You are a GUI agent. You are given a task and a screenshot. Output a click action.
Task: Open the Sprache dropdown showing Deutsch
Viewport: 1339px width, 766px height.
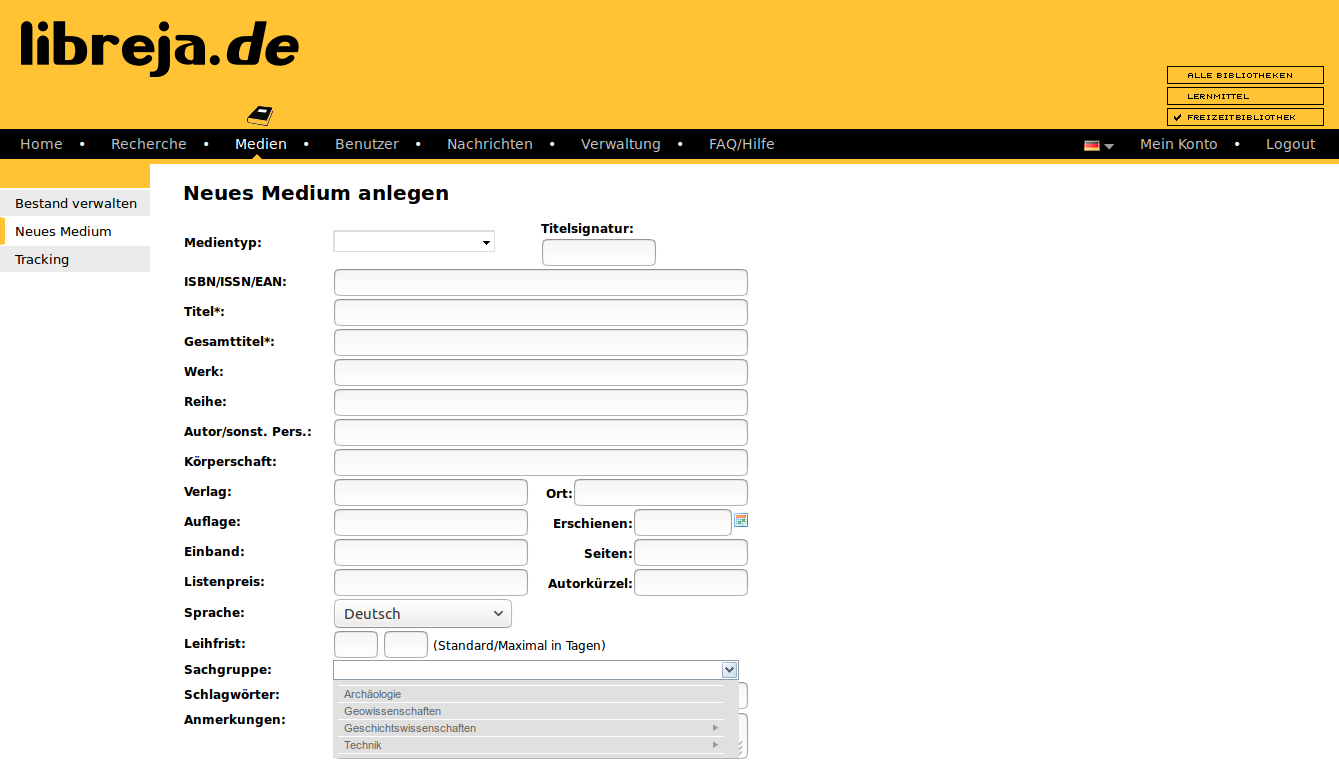click(422, 613)
